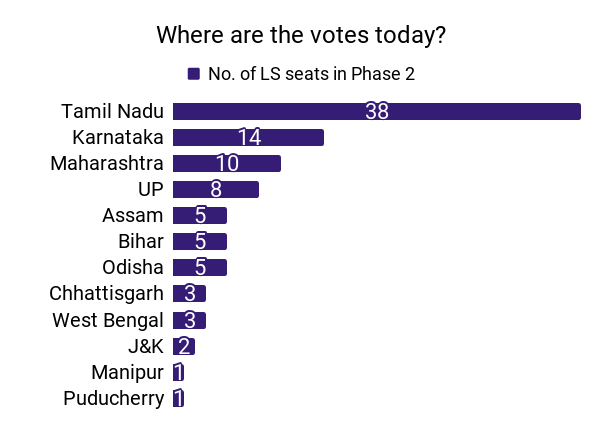Click the 'Chhattisgarh' axis label
Viewport: 600px width, 423px height.
click(x=106, y=293)
